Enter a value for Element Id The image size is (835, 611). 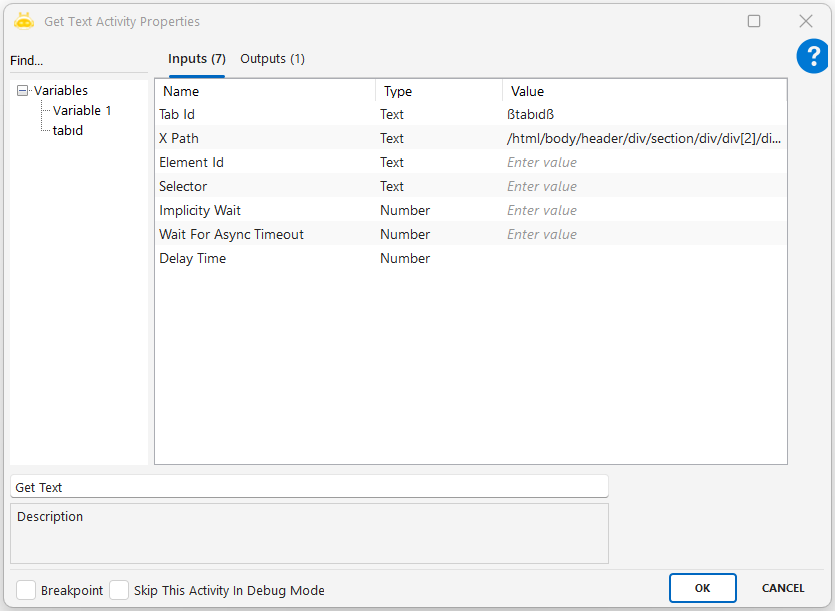coord(644,163)
